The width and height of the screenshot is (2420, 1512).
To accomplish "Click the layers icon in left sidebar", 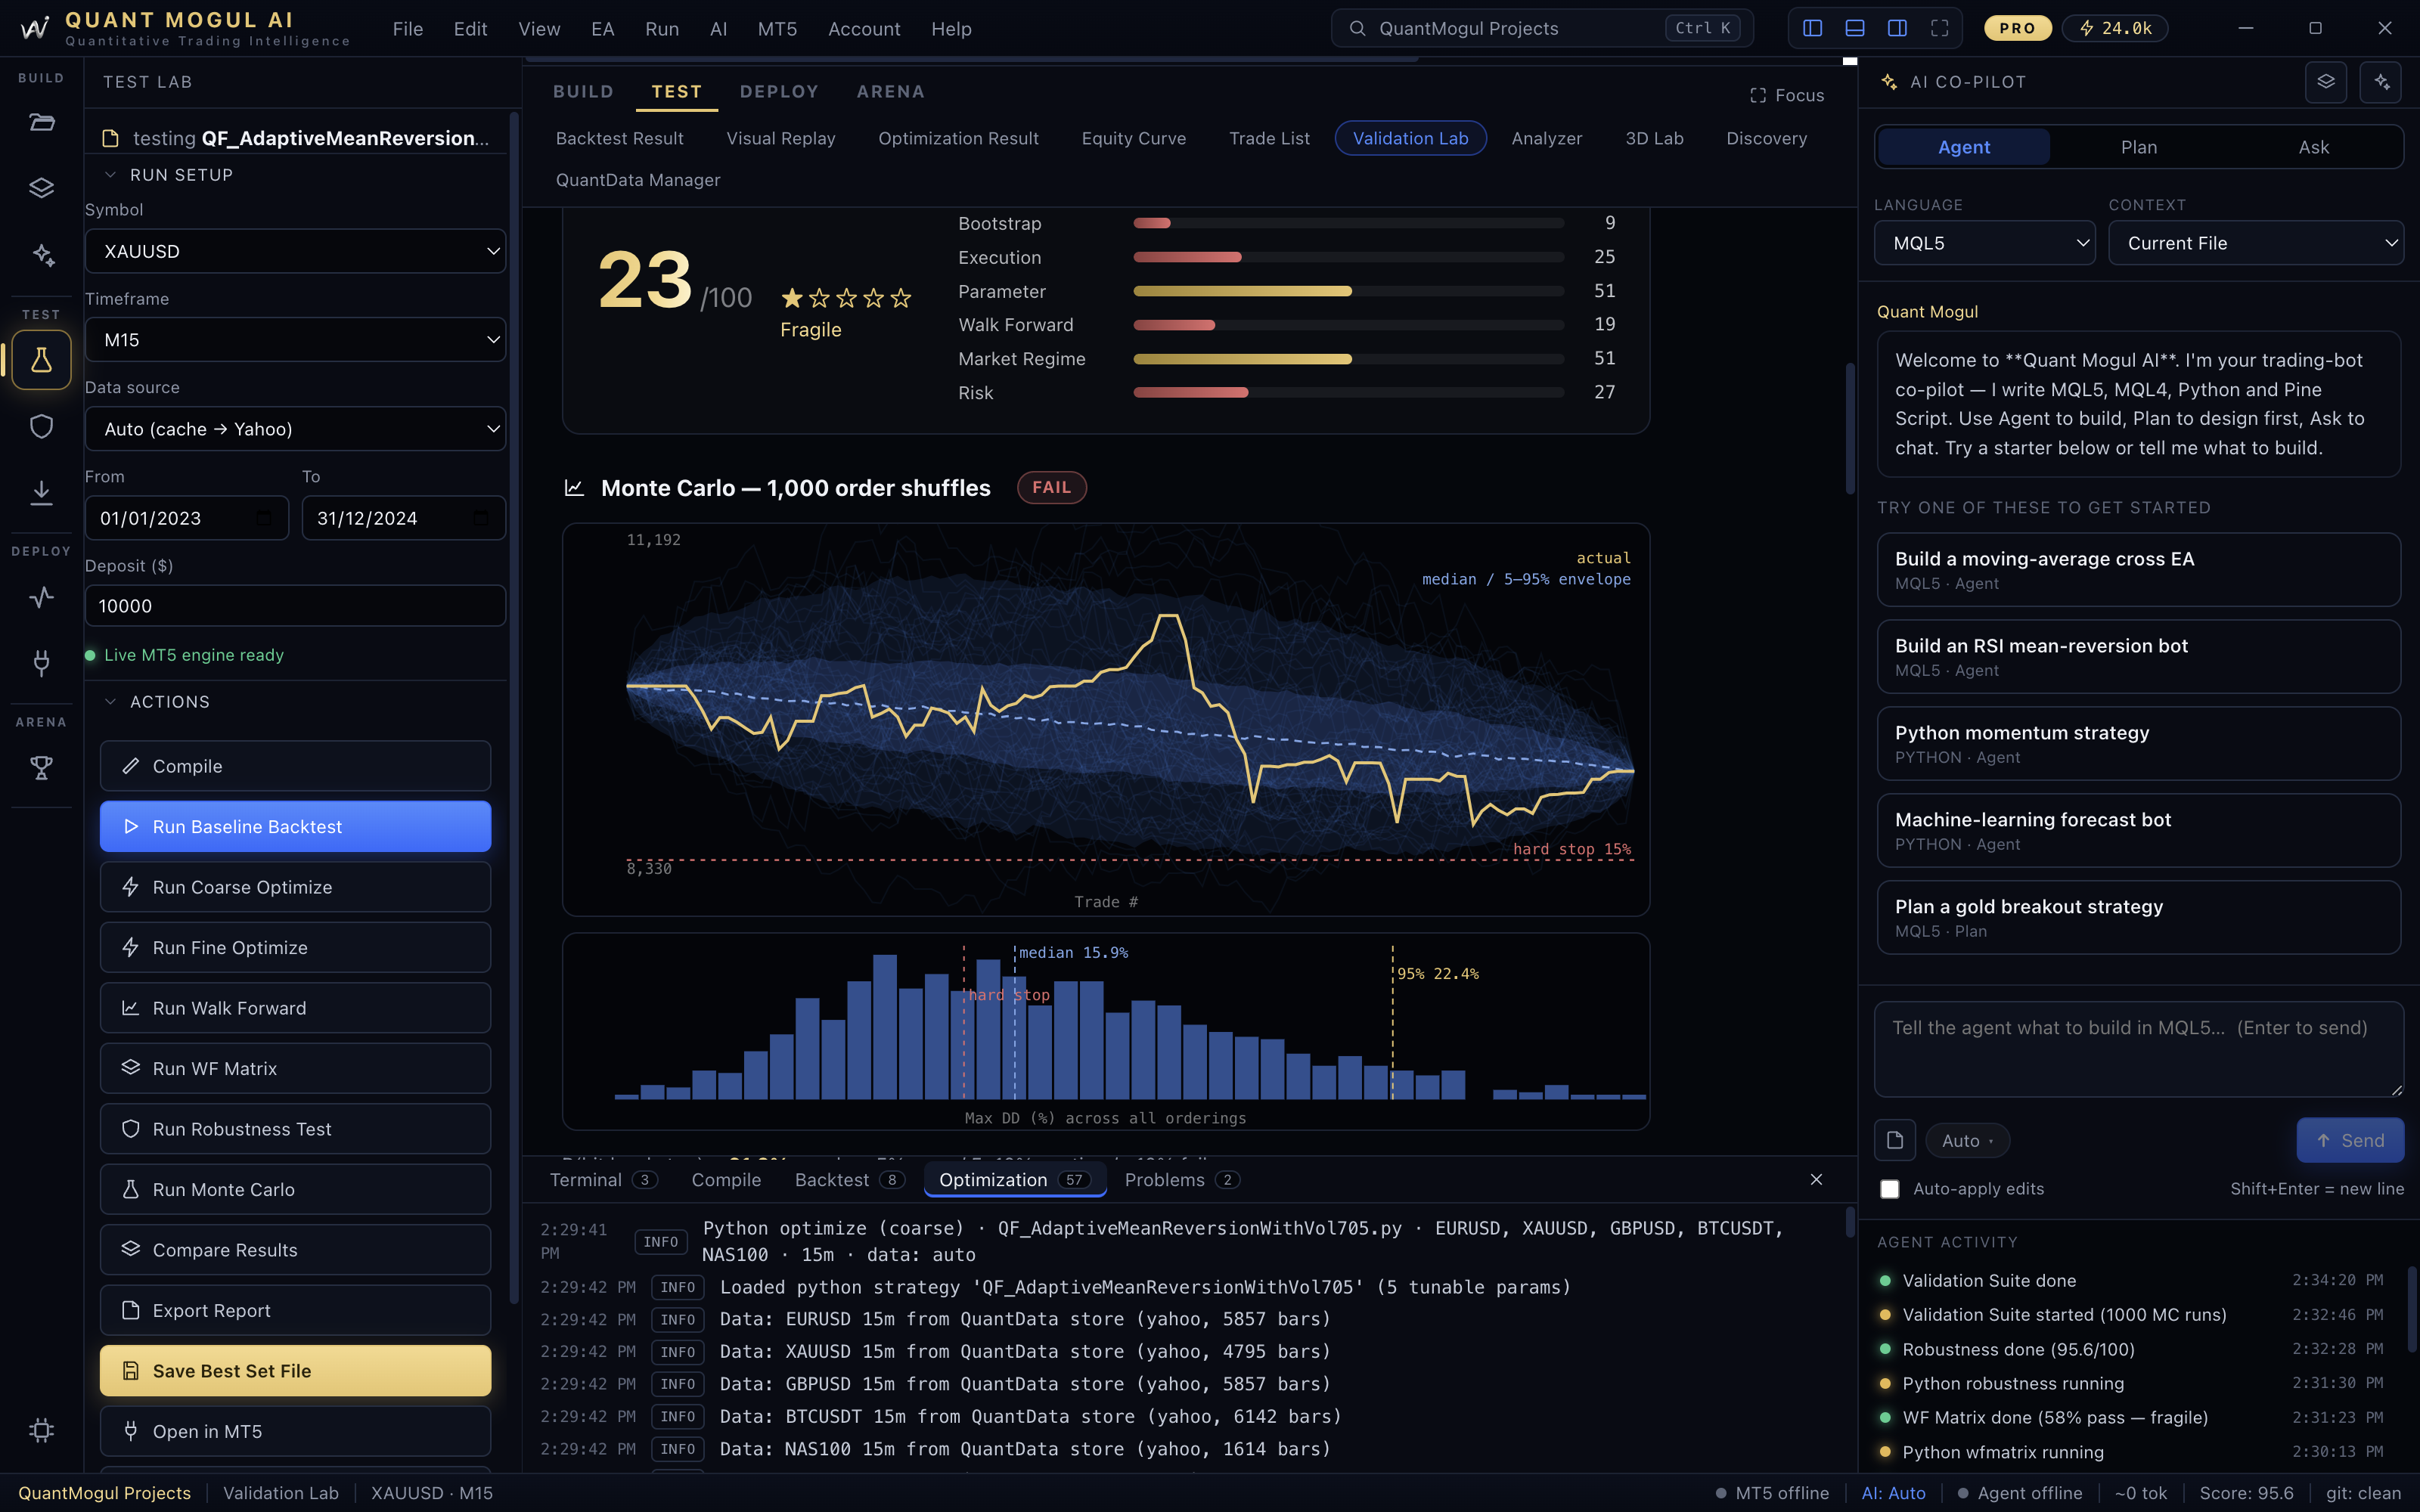I will tap(41, 188).
